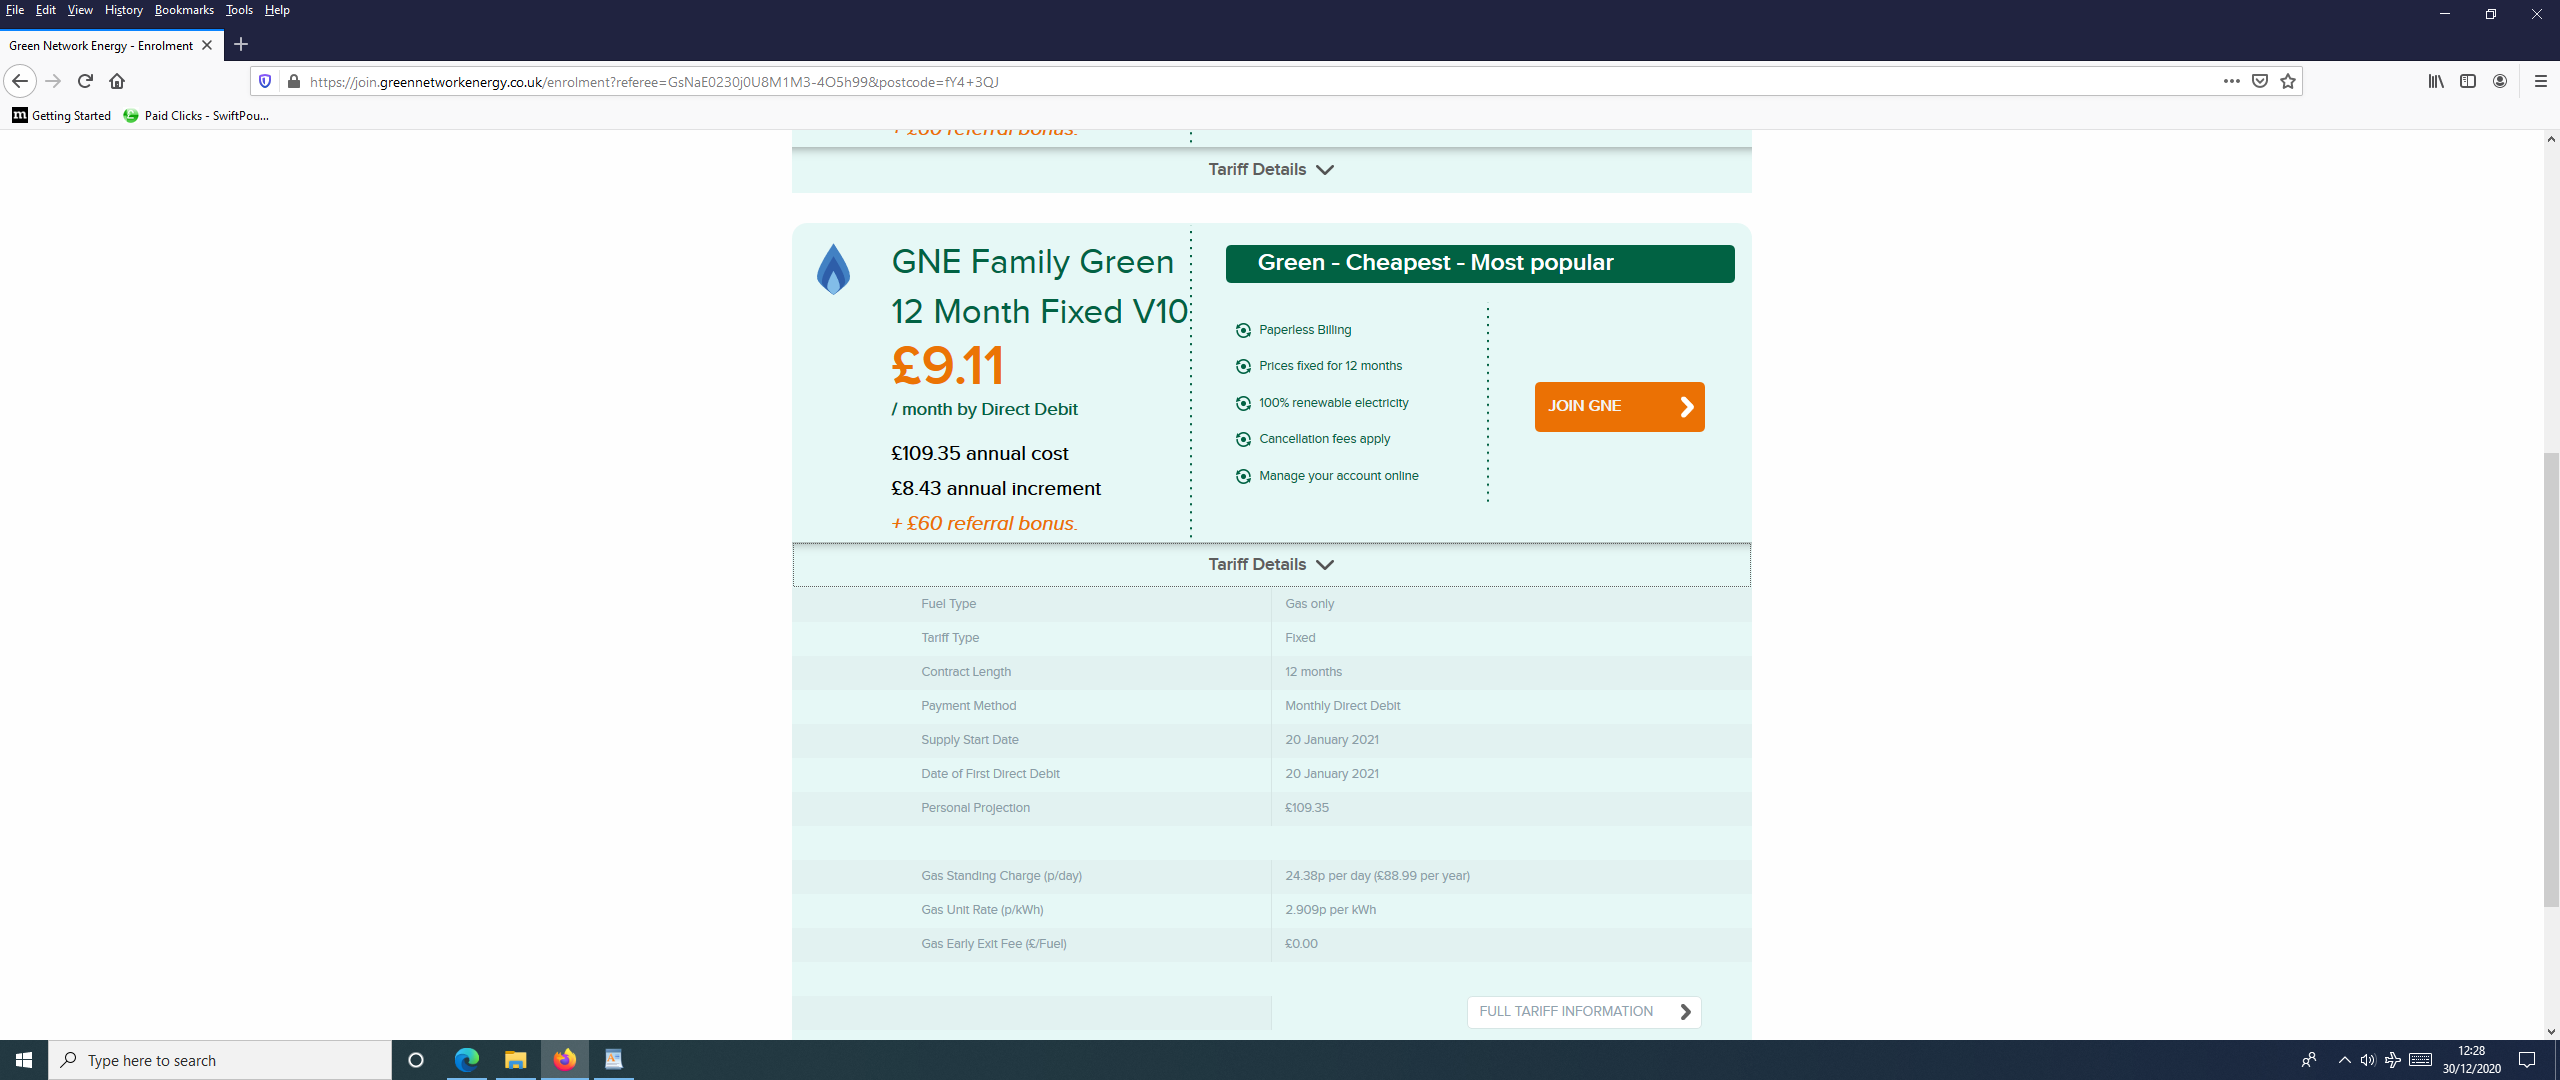Open network status icon in tray
Viewport: 2560px width, 1080px height.
(x=2392, y=1060)
